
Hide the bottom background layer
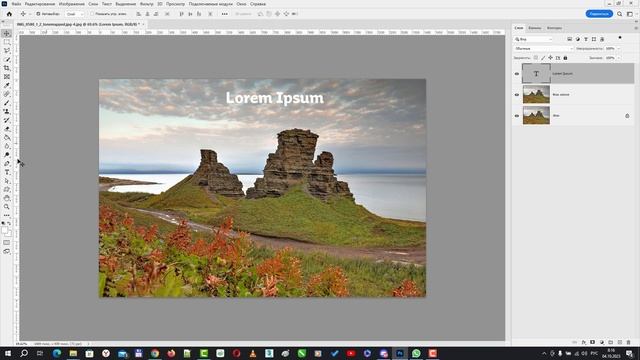(x=517, y=116)
